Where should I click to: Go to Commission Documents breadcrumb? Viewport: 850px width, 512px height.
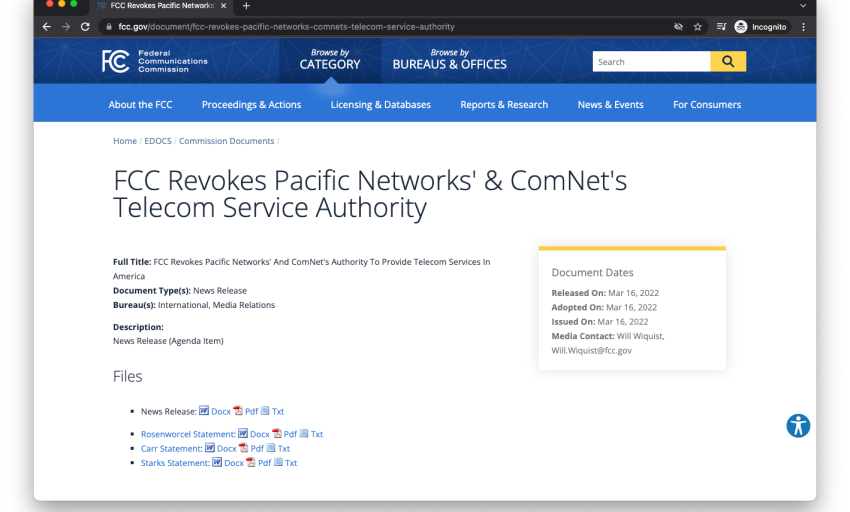coord(227,141)
